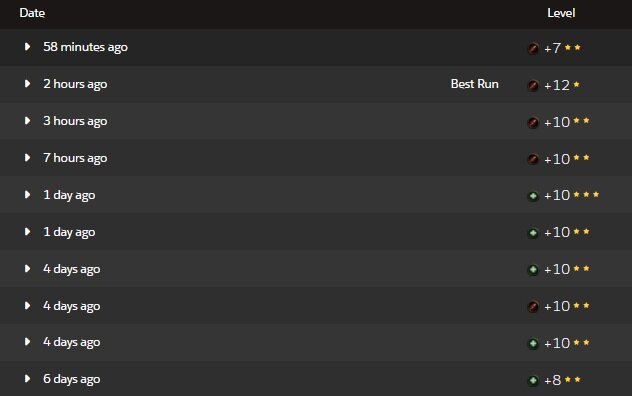632x396 pixels.
Task: Click the three gold stars on the +10 run
Action: point(586,195)
